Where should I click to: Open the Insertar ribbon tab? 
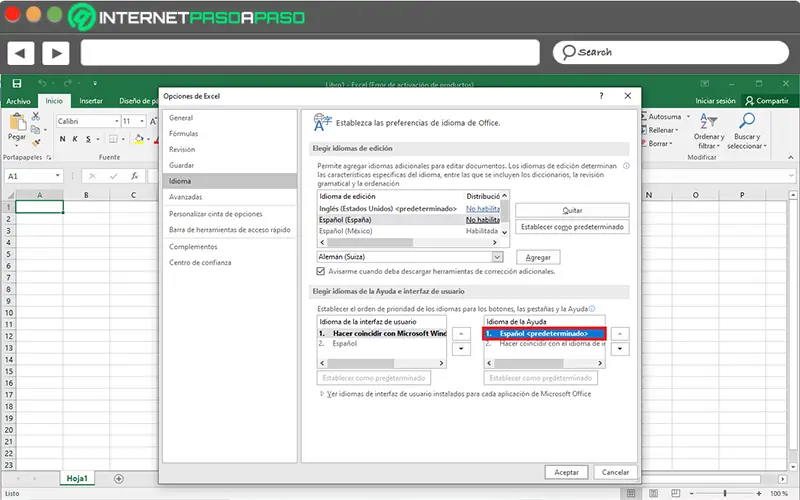click(x=91, y=101)
